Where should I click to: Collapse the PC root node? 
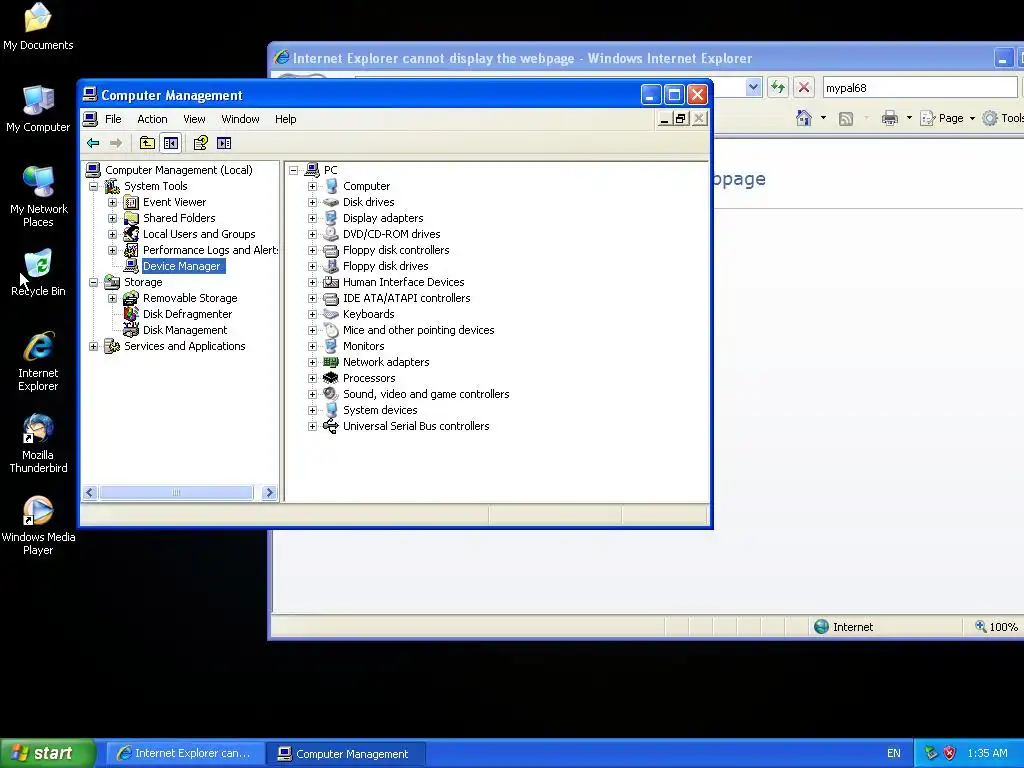293,170
